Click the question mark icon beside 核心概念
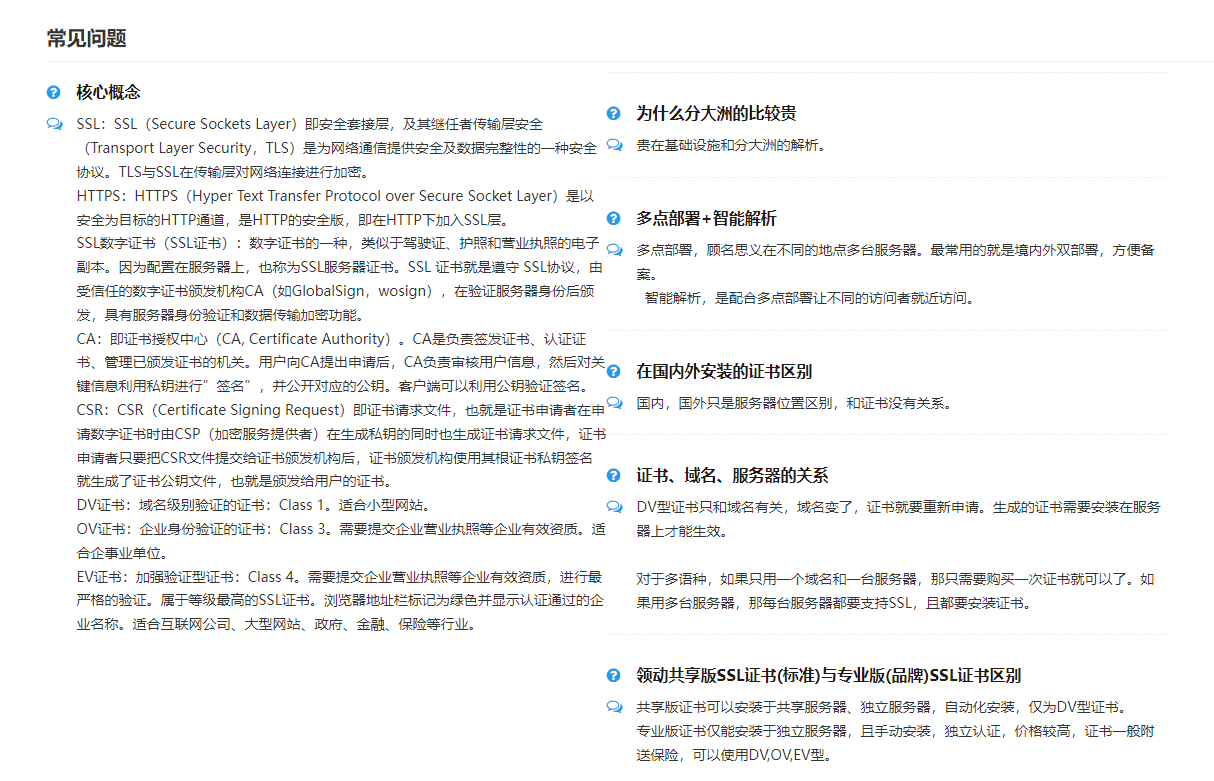Screen dimensions: 1214x781 pos(54,92)
